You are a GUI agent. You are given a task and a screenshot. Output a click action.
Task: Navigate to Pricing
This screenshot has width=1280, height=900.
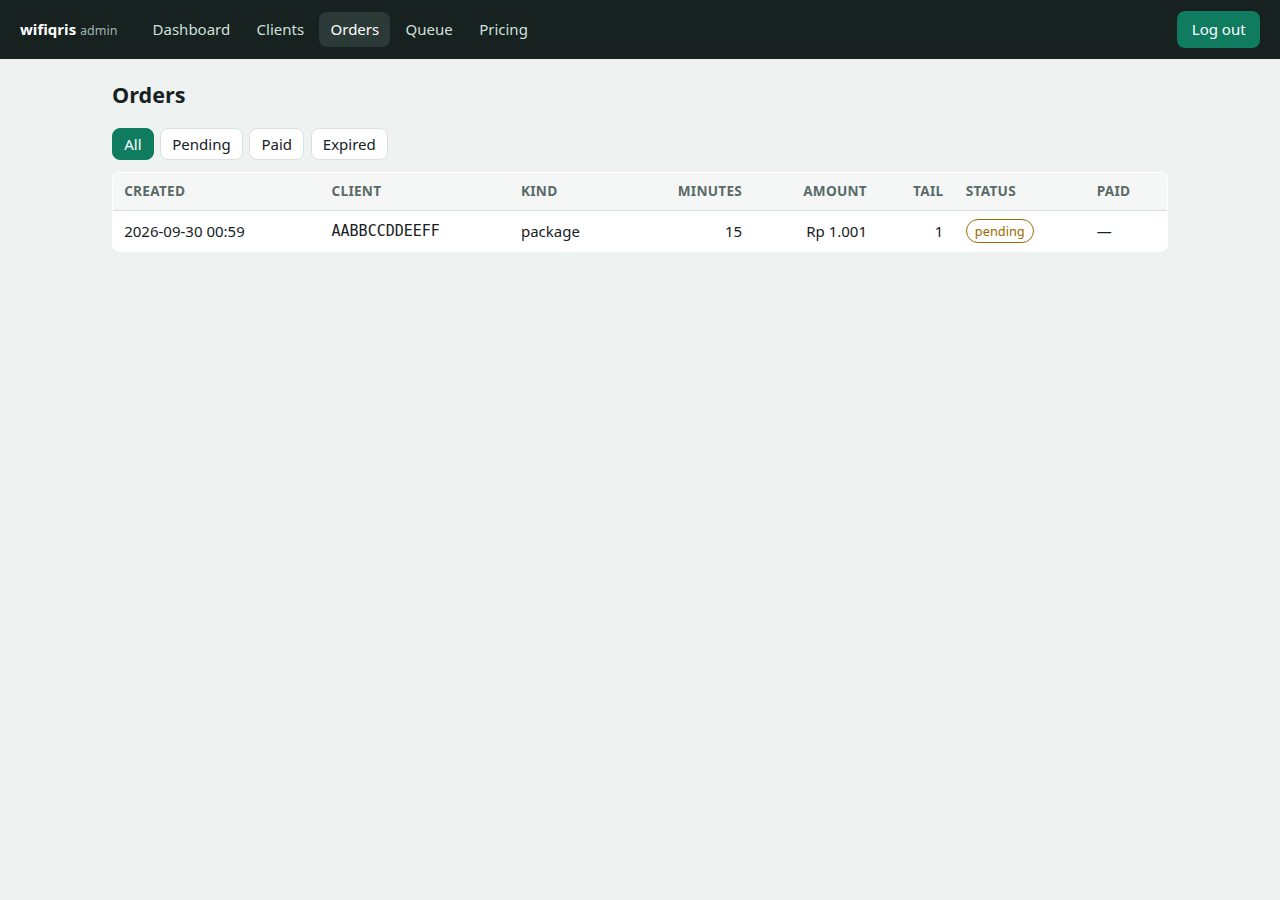click(503, 30)
